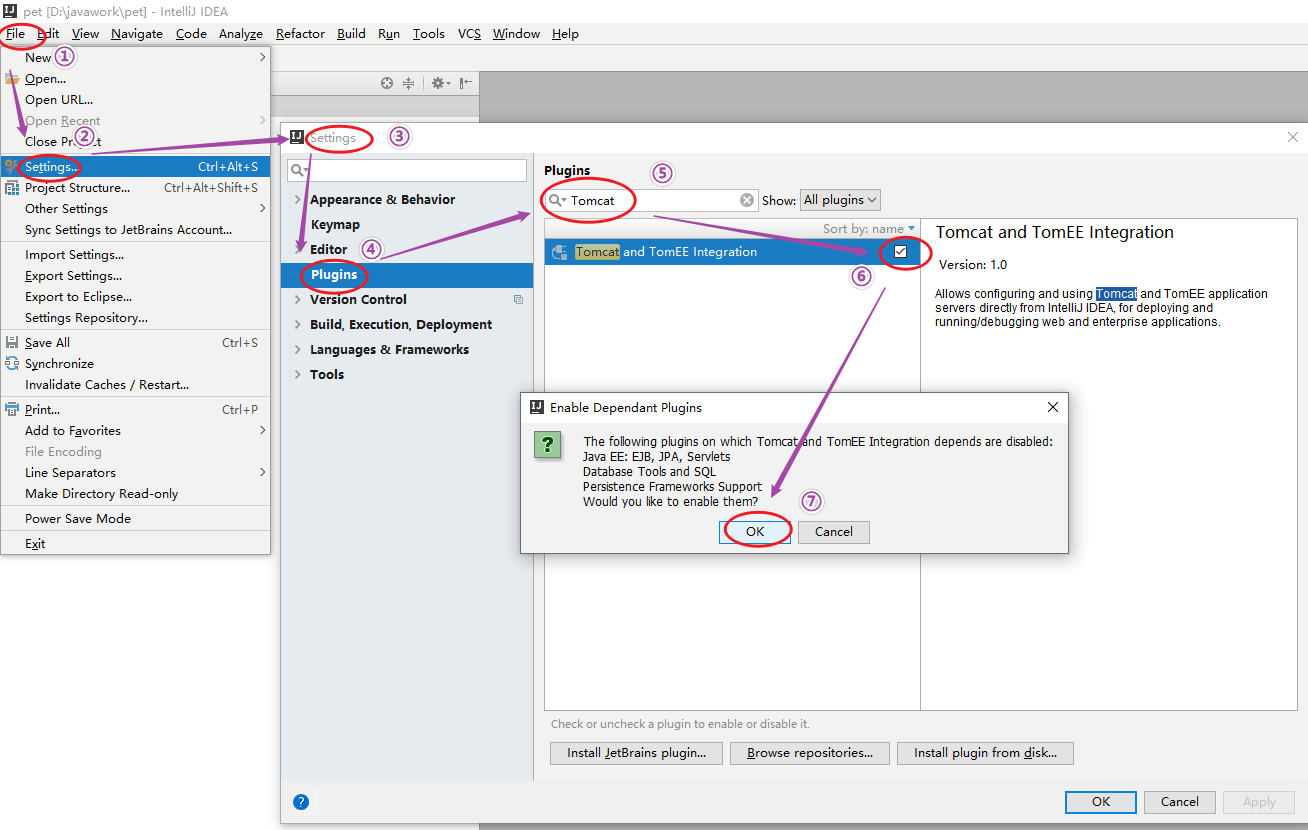Open the Show All plugins dropdown

point(840,200)
